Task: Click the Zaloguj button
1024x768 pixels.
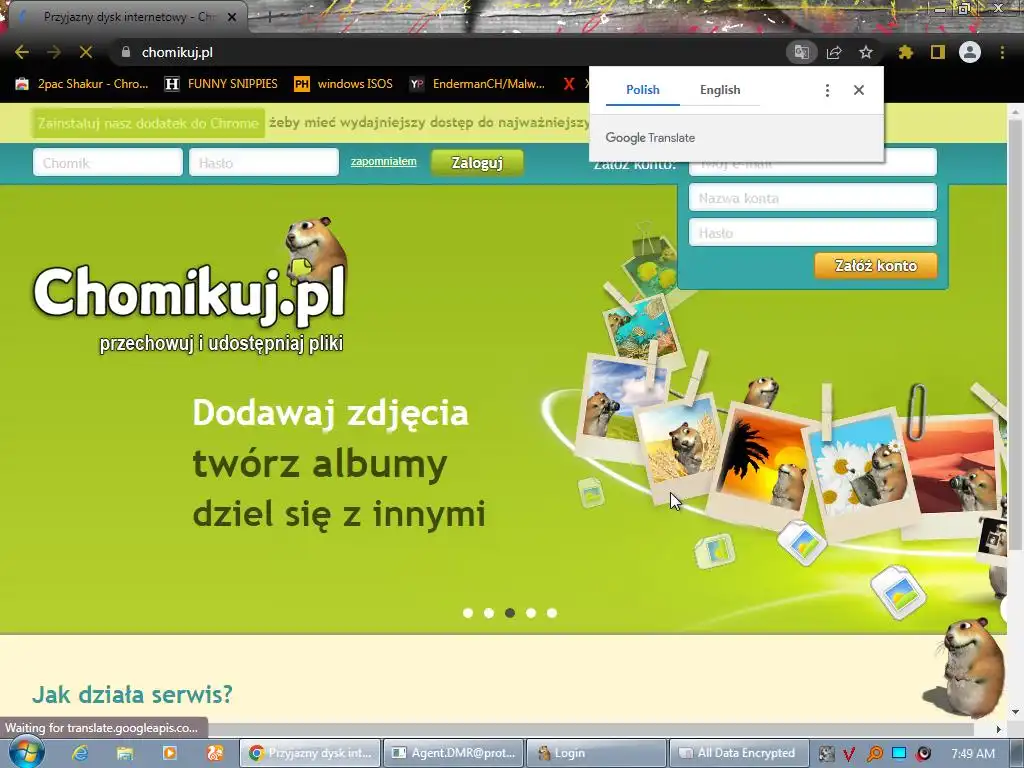Action: click(x=477, y=163)
